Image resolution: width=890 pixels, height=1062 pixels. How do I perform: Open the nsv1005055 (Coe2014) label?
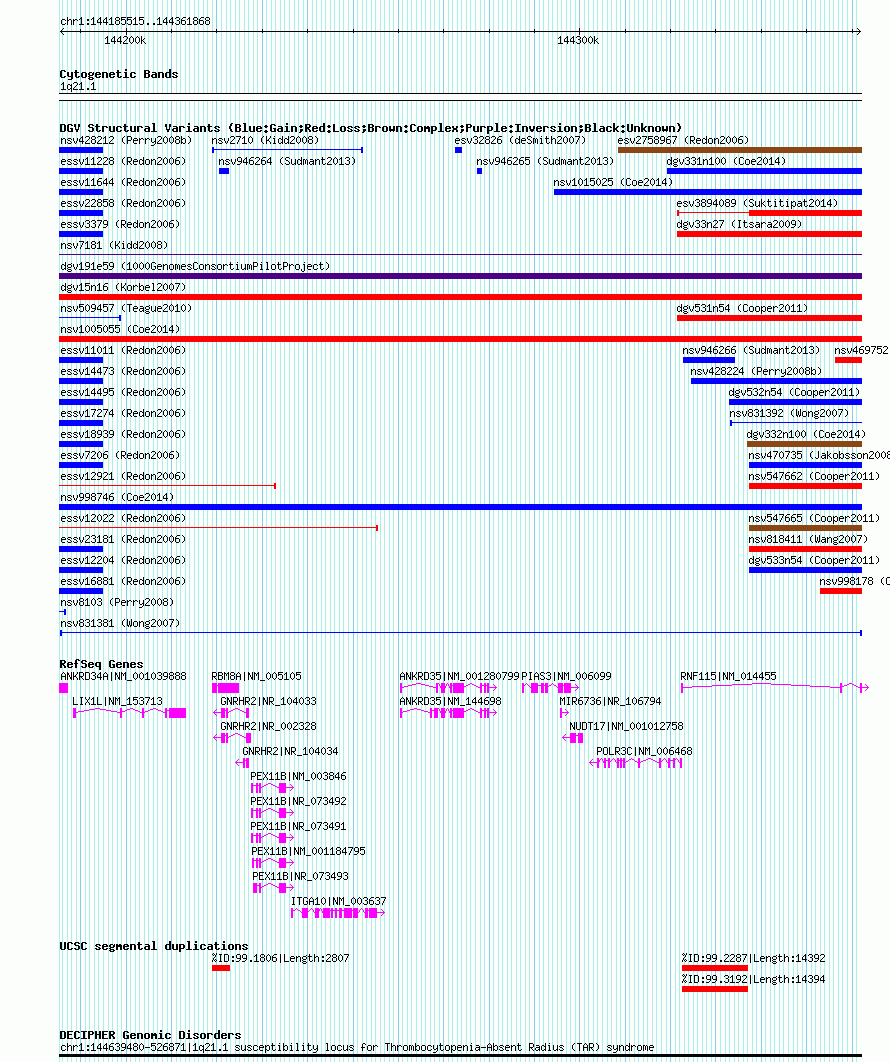(x=120, y=329)
